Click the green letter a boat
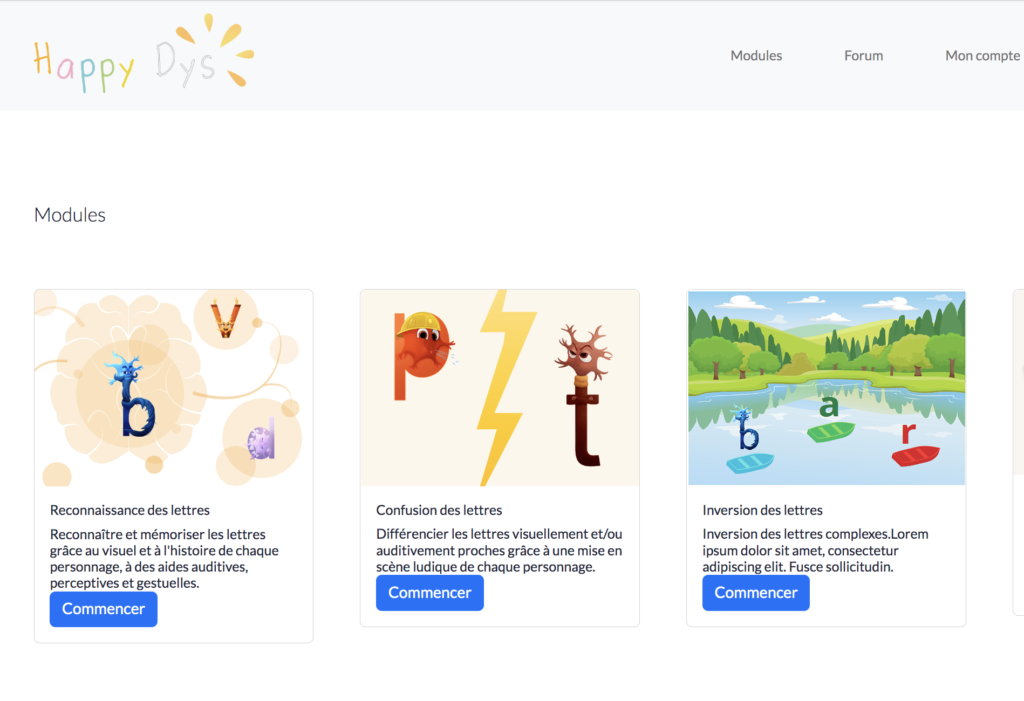Screen dimensions: 1024x701 pos(830,419)
